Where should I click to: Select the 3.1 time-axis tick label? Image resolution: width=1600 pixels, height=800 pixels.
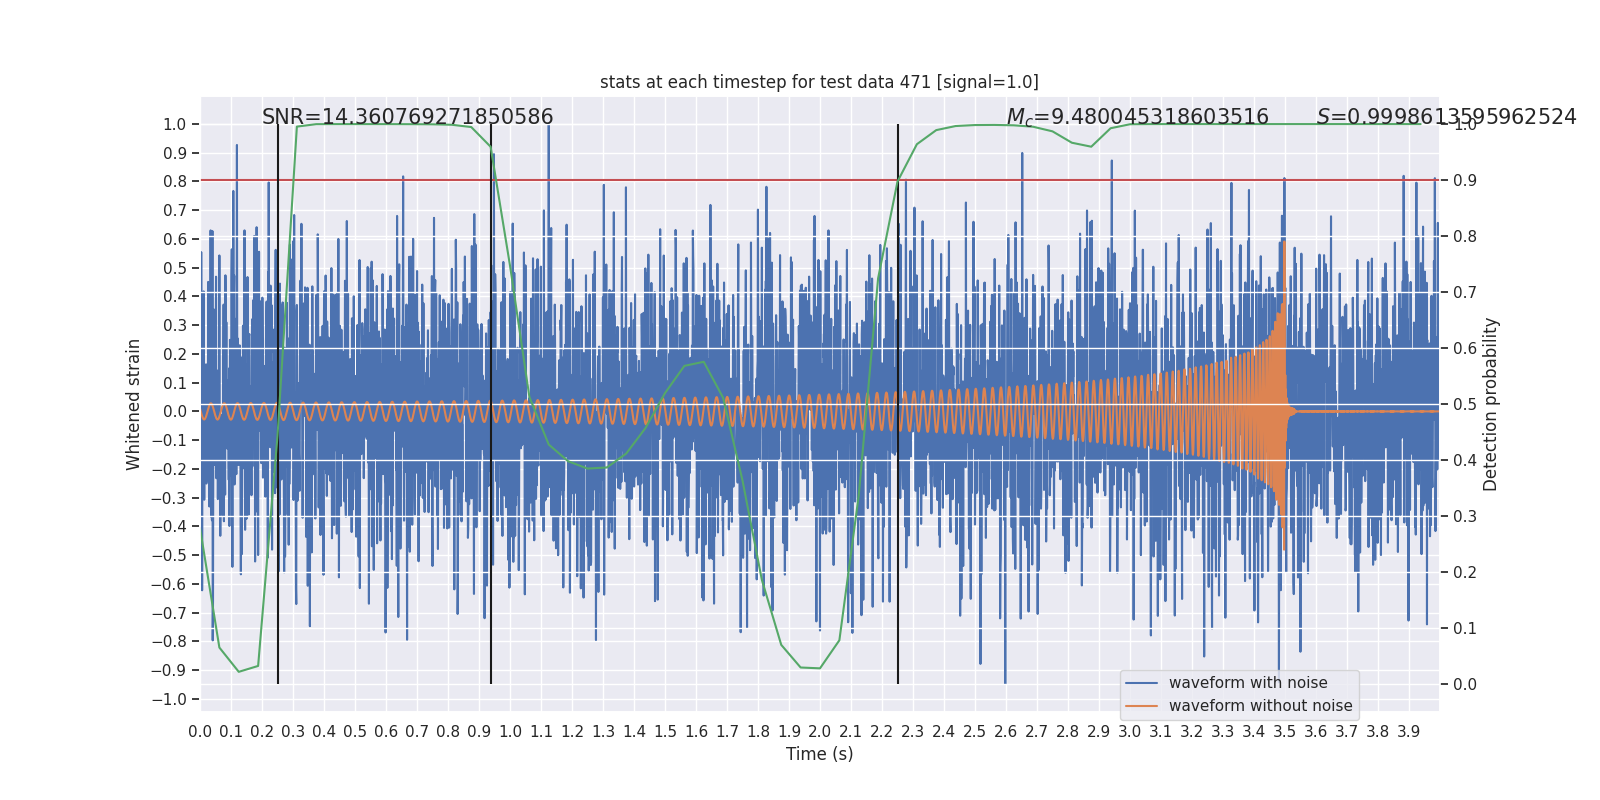pos(1160,731)
